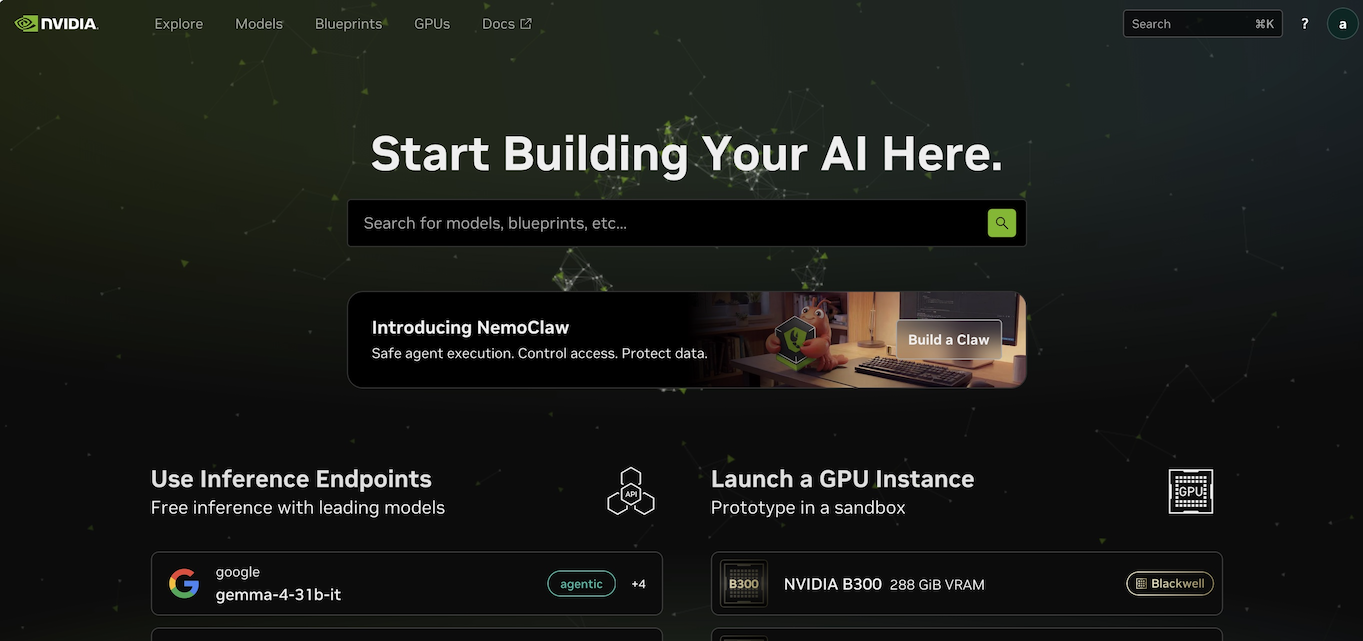Open the Introducing NemoClaw banner
Image resolution: width=1363 pixels, height=641 pixels.
687,340
